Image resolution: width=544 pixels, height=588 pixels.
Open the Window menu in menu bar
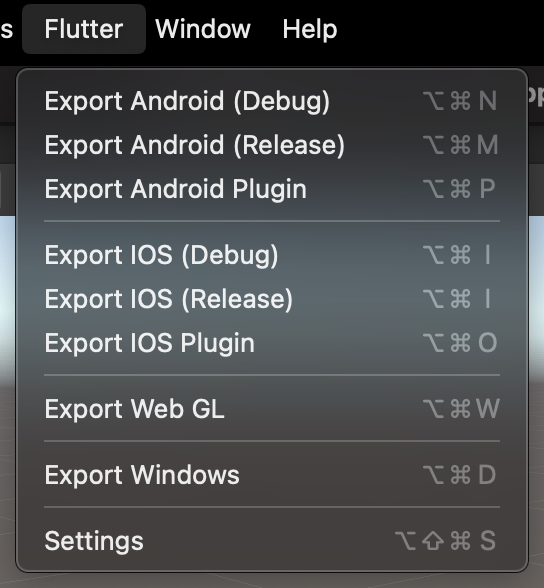click(x=203, y=29)
